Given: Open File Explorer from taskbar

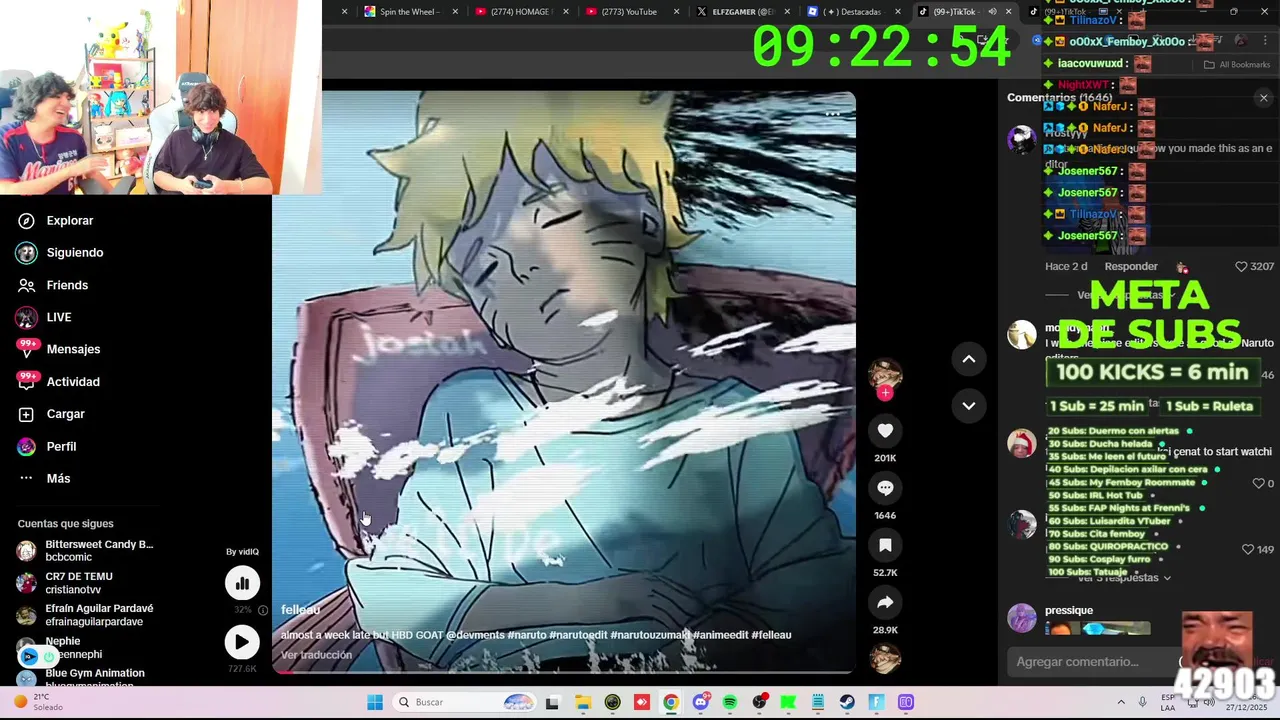Looking at the screenshot, I should (582, 702).
